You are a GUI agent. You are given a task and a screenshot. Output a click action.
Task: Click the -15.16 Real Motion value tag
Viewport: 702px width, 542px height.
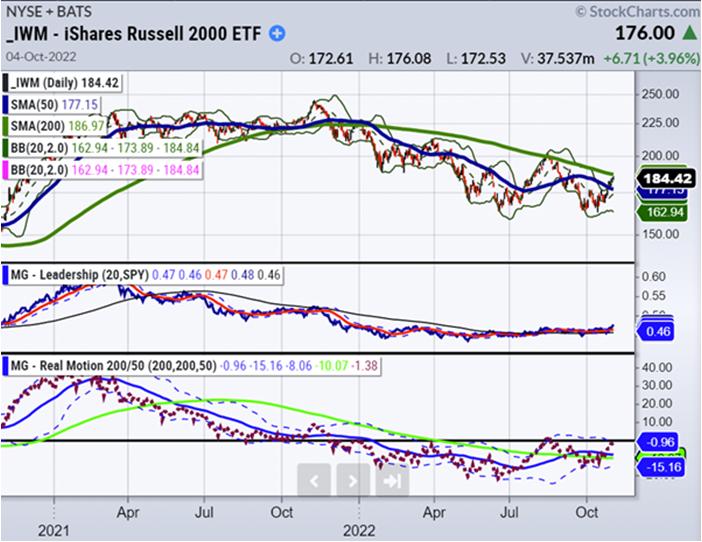[x=661, y=467]
